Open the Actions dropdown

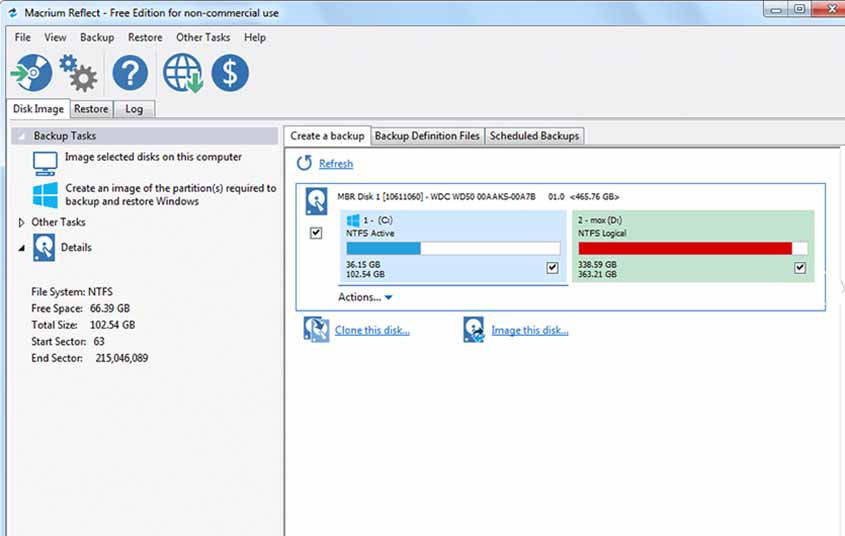(x=365, y=297)
